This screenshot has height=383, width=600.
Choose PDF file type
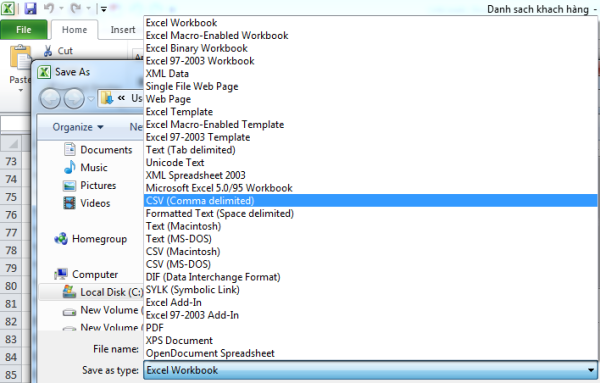(370, 328)
